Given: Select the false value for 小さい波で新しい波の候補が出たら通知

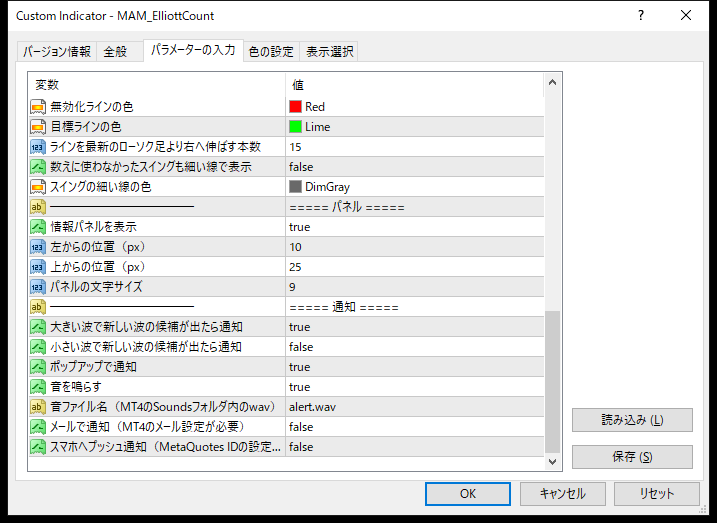Looking at the screenshot, I should 301,347.
